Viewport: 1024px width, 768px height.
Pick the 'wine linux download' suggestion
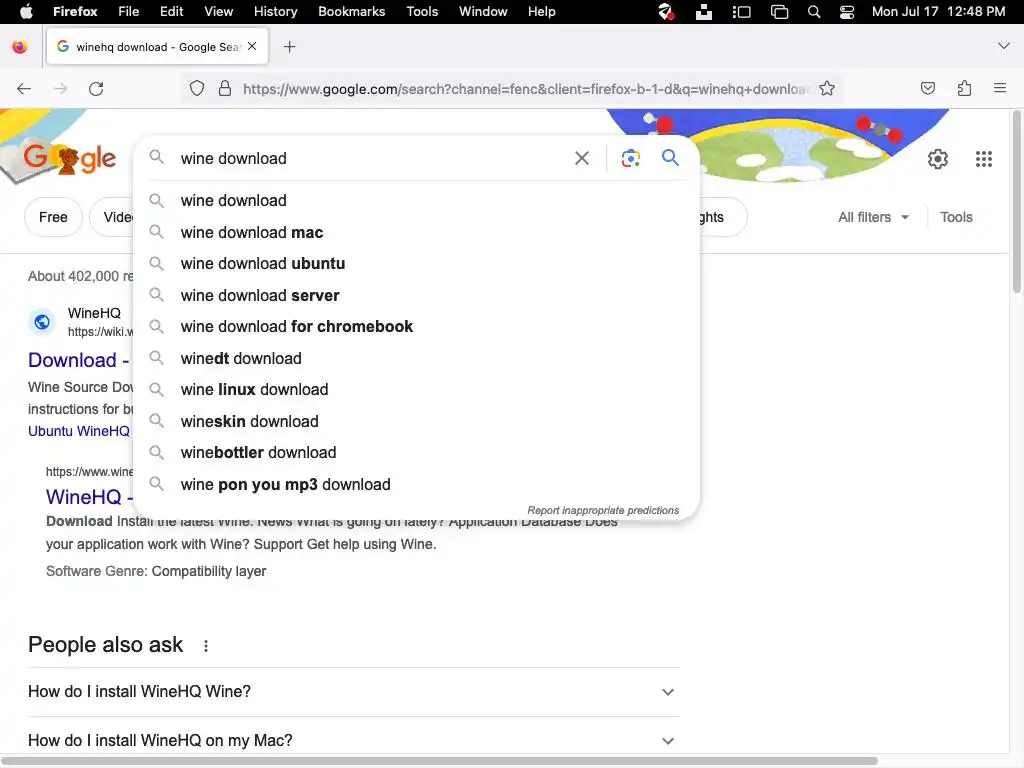pos(416,390)
